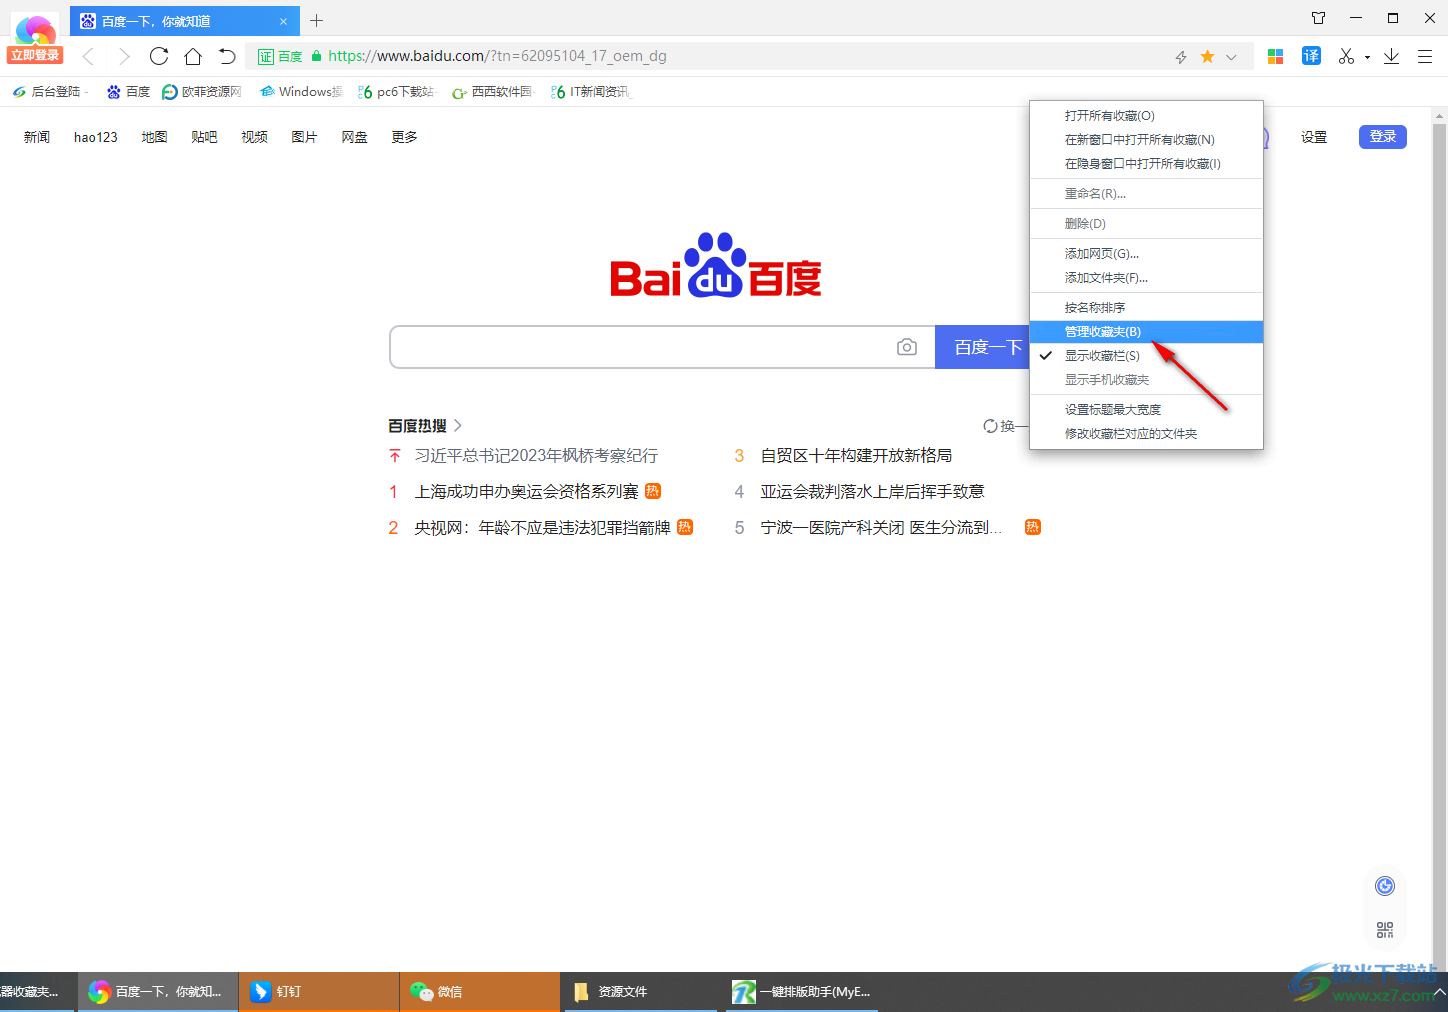
Task: Choose 按名称排序 menu entry
Action: pos(1146,308)
